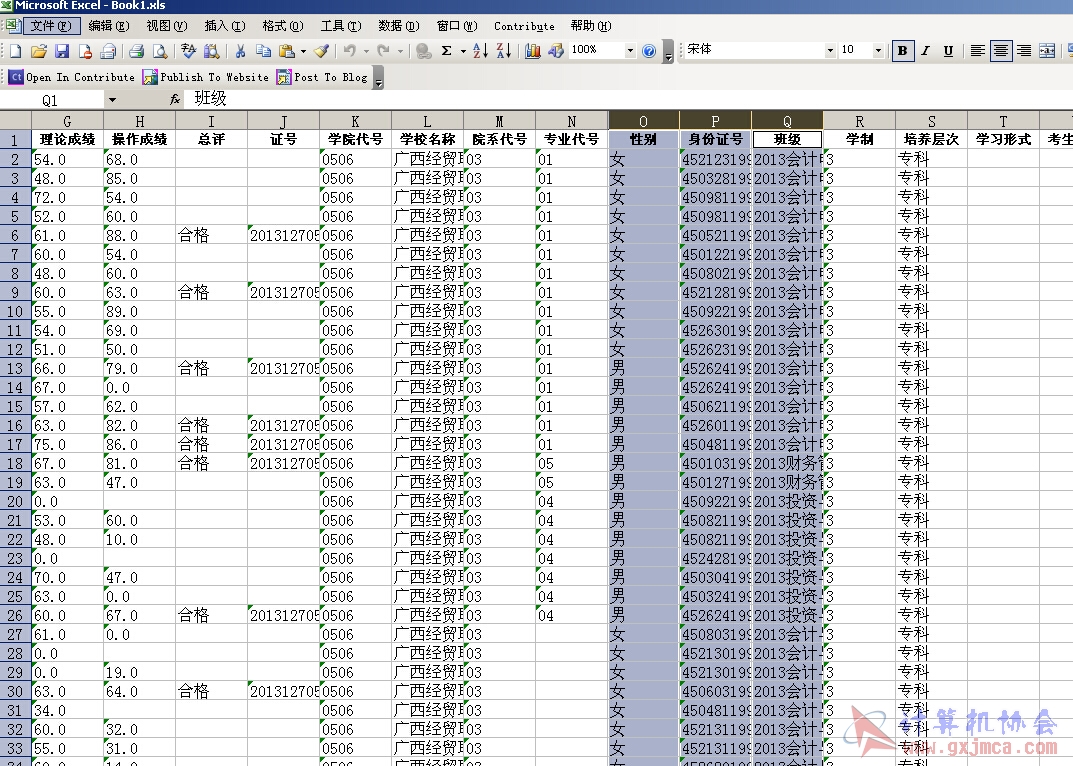Sort descending Z to A
Viewport: 1073px width, 766px height.
(x=504, y=51)
